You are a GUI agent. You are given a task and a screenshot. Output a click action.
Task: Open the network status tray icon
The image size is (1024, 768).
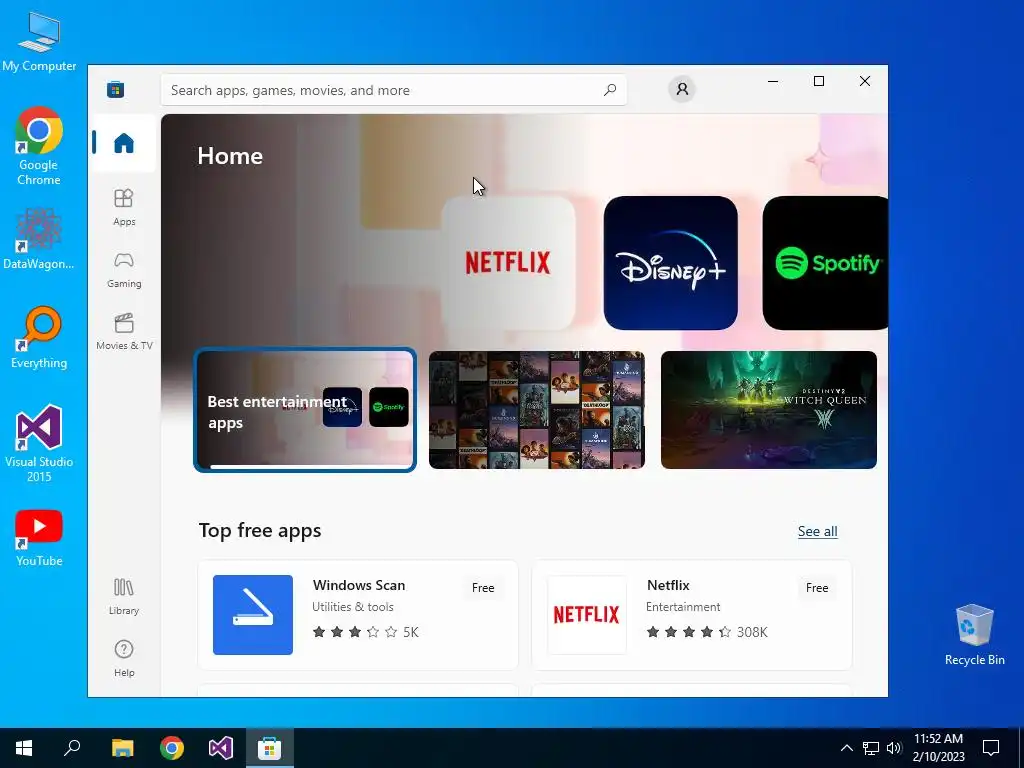(x=871, y=748)
